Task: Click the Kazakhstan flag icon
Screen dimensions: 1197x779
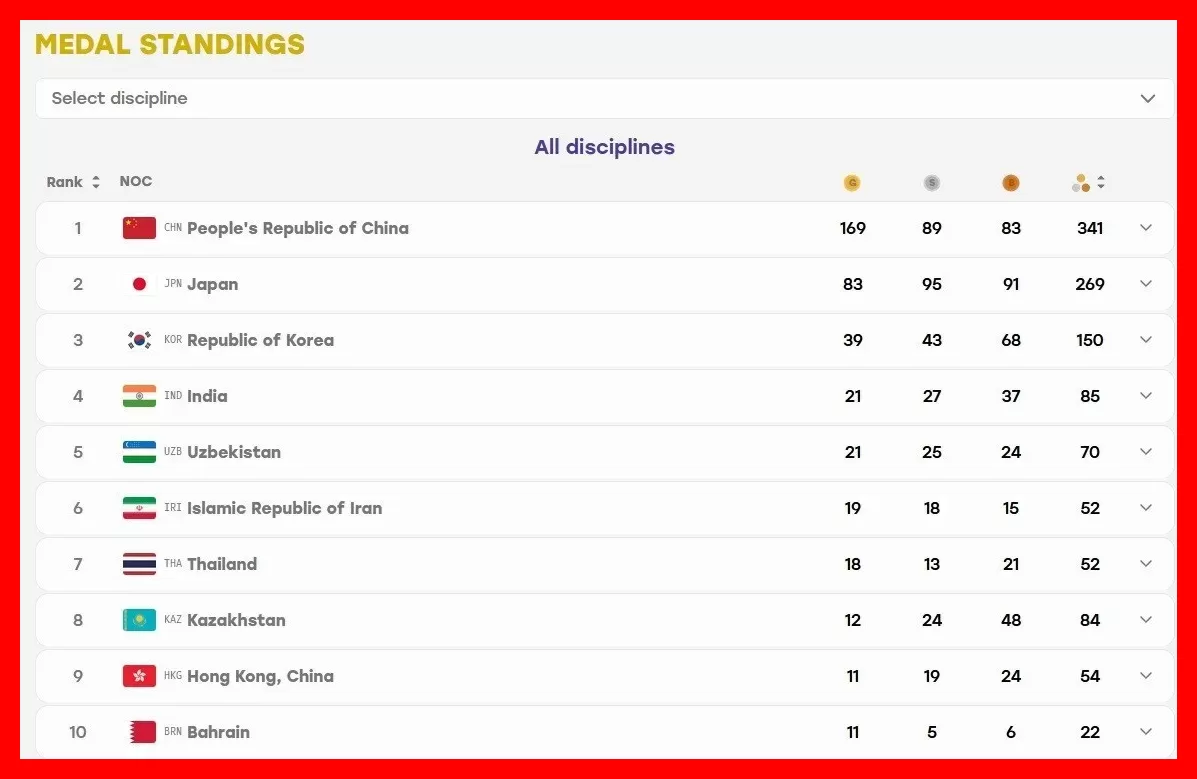Action: (x=139, y=620)
